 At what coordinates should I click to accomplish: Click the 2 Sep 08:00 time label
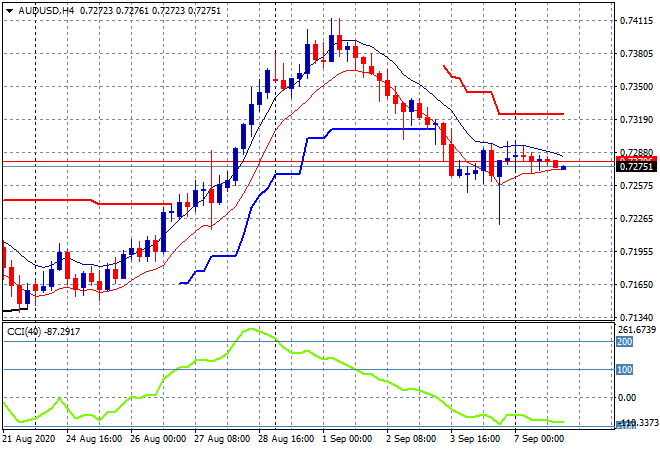pos(411,439)
